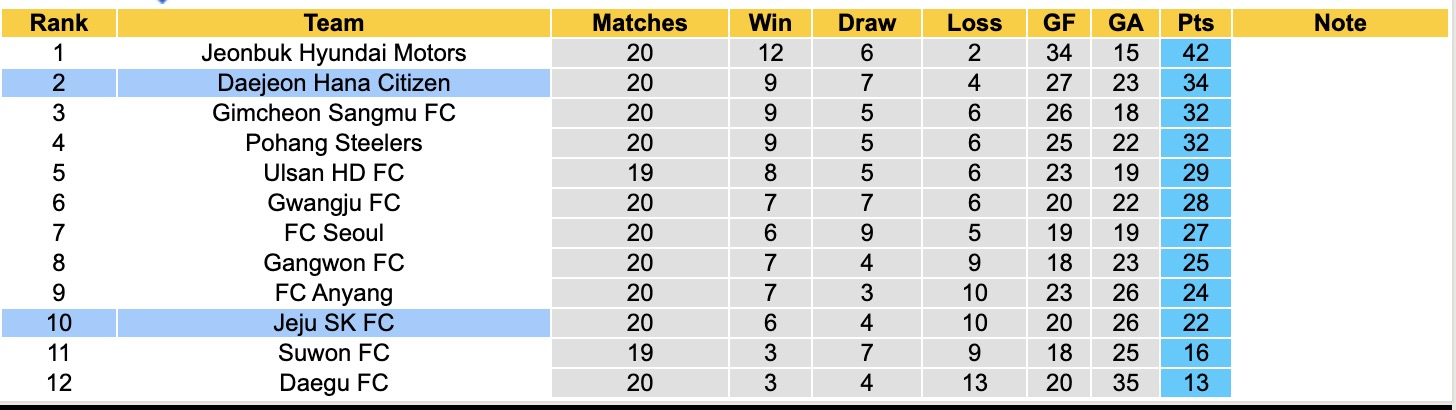Click the Team column header
Image resolution: width=1456 pixels, height=410 pixels.
click(334, 23)
